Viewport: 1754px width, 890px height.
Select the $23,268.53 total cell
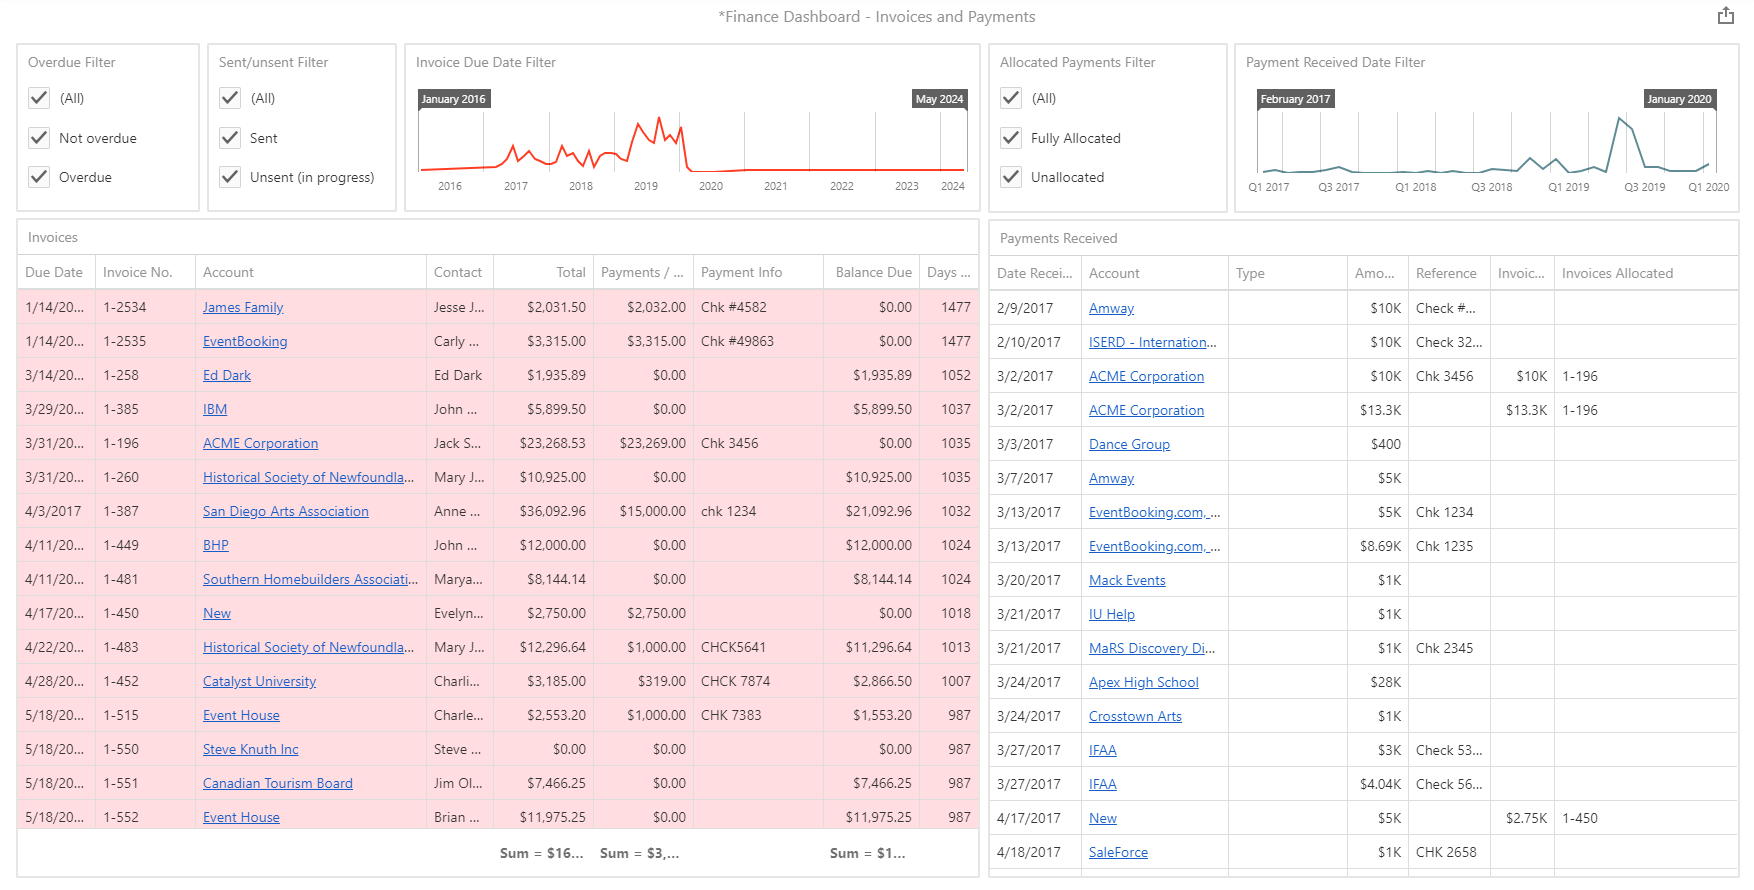point(543,443)
